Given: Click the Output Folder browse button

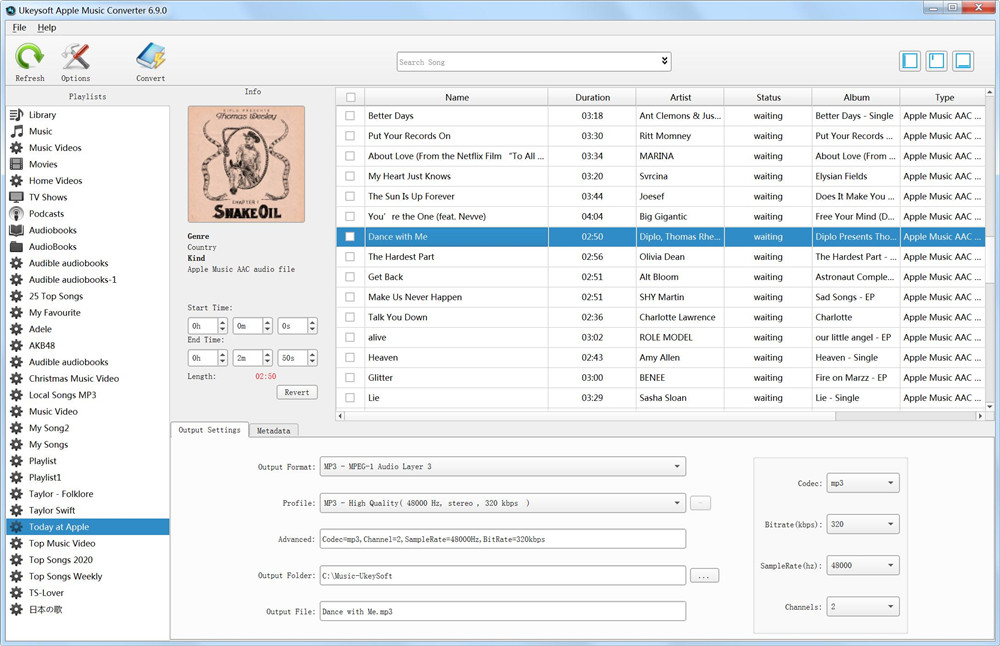Looking at the screenshot, I should [x=705, y=575].
